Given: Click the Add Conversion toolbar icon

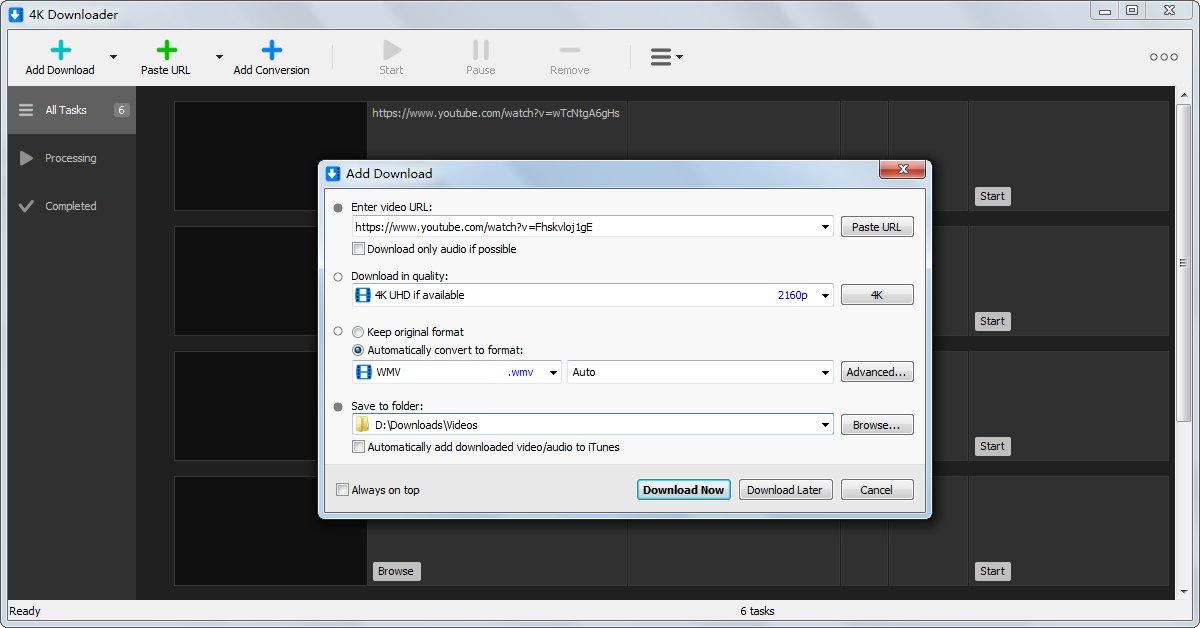Looking at the screenshot, I should pos(271,50).
